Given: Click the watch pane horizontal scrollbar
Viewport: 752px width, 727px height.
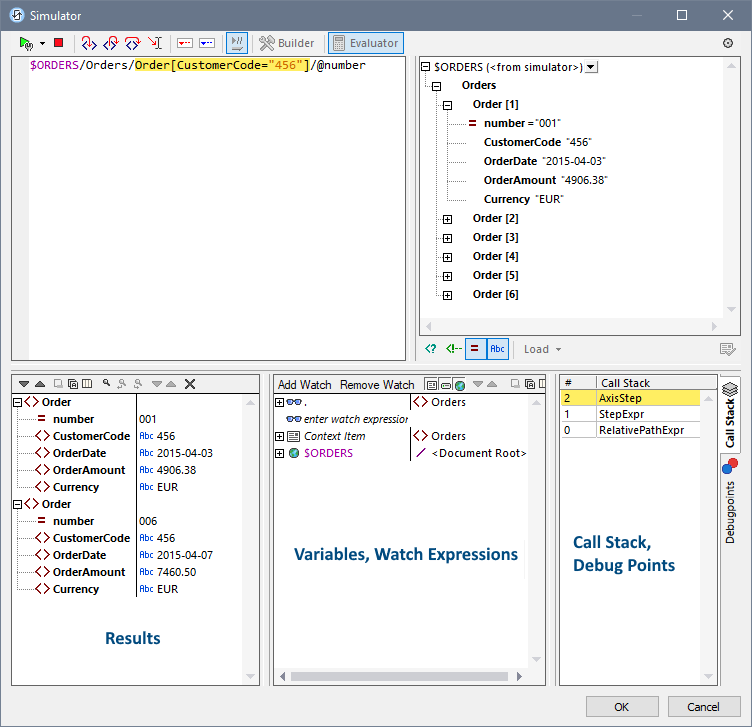Looking at the screenshot, I should pos(400,677).
